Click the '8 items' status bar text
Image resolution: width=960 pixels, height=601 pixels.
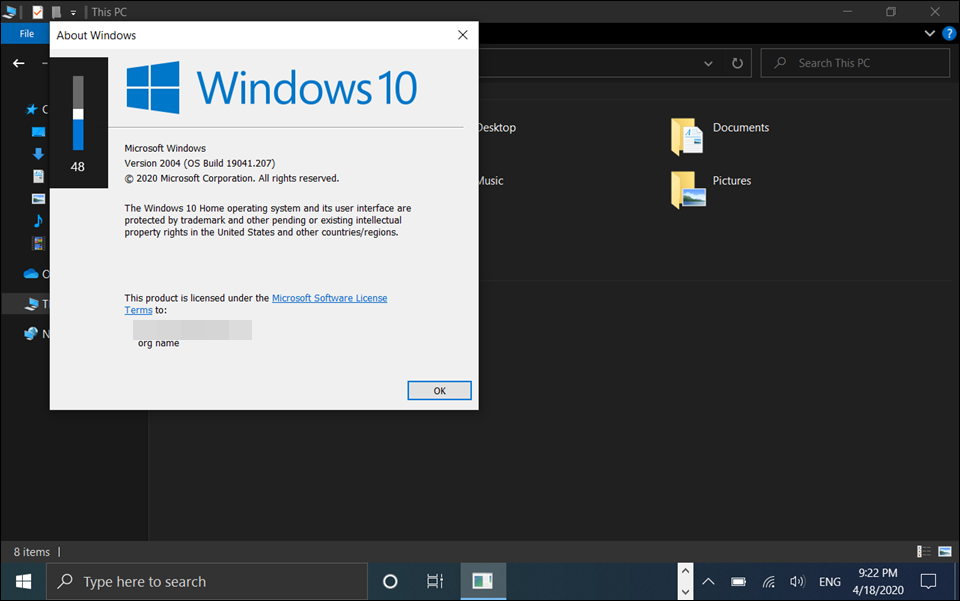pos(32,552)
